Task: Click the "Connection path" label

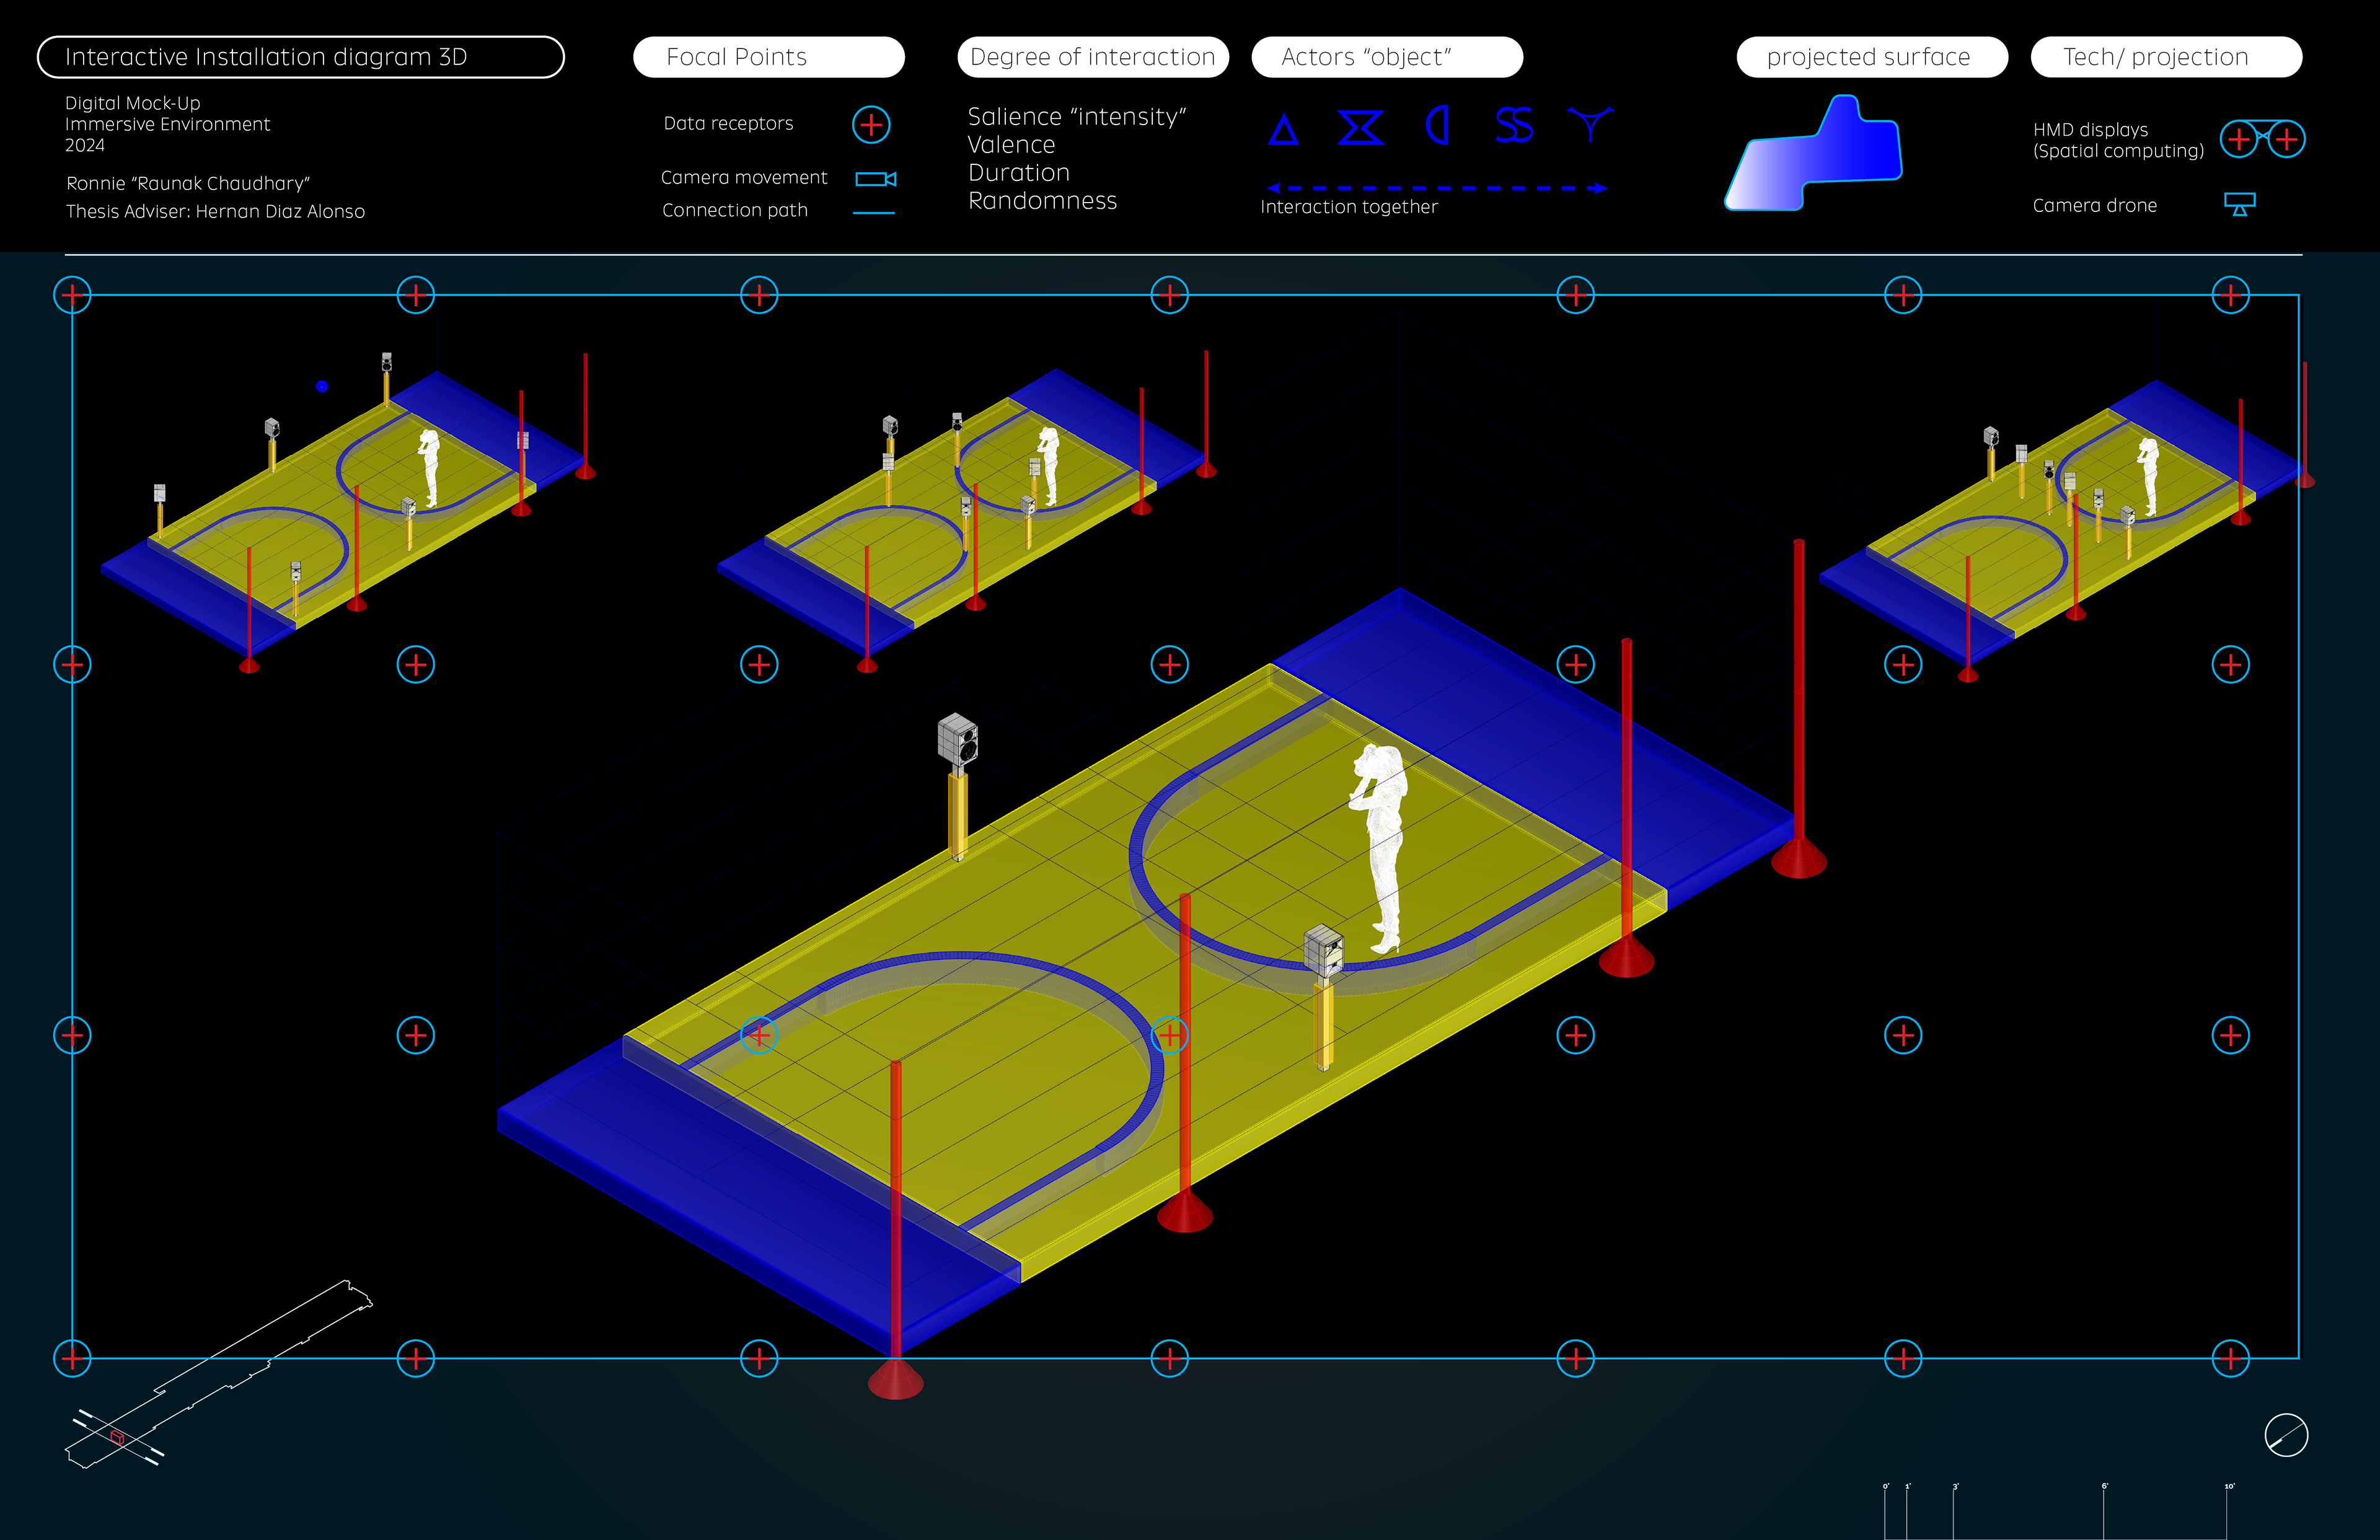Action: [735, 210]
